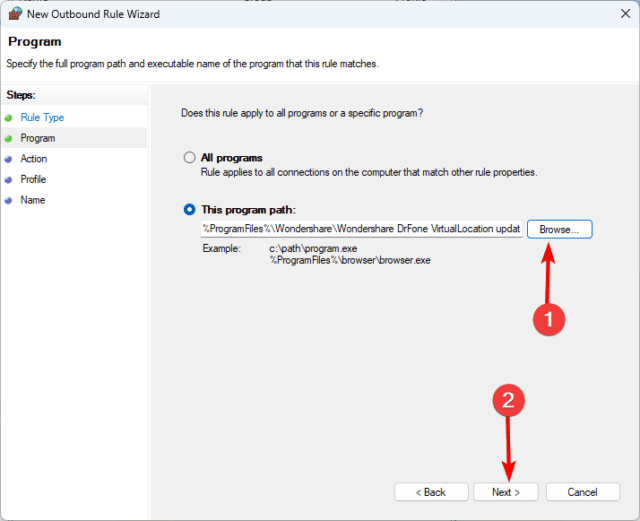Viewport: 640px width, 521px height.
Task: Select the All programs radio button
Action: tap(189, 158)
